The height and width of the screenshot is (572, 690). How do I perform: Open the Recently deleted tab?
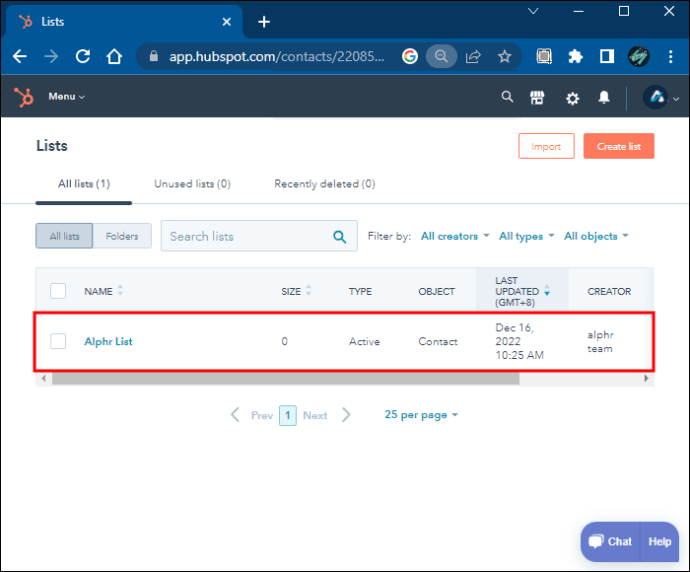click(324, 184)
